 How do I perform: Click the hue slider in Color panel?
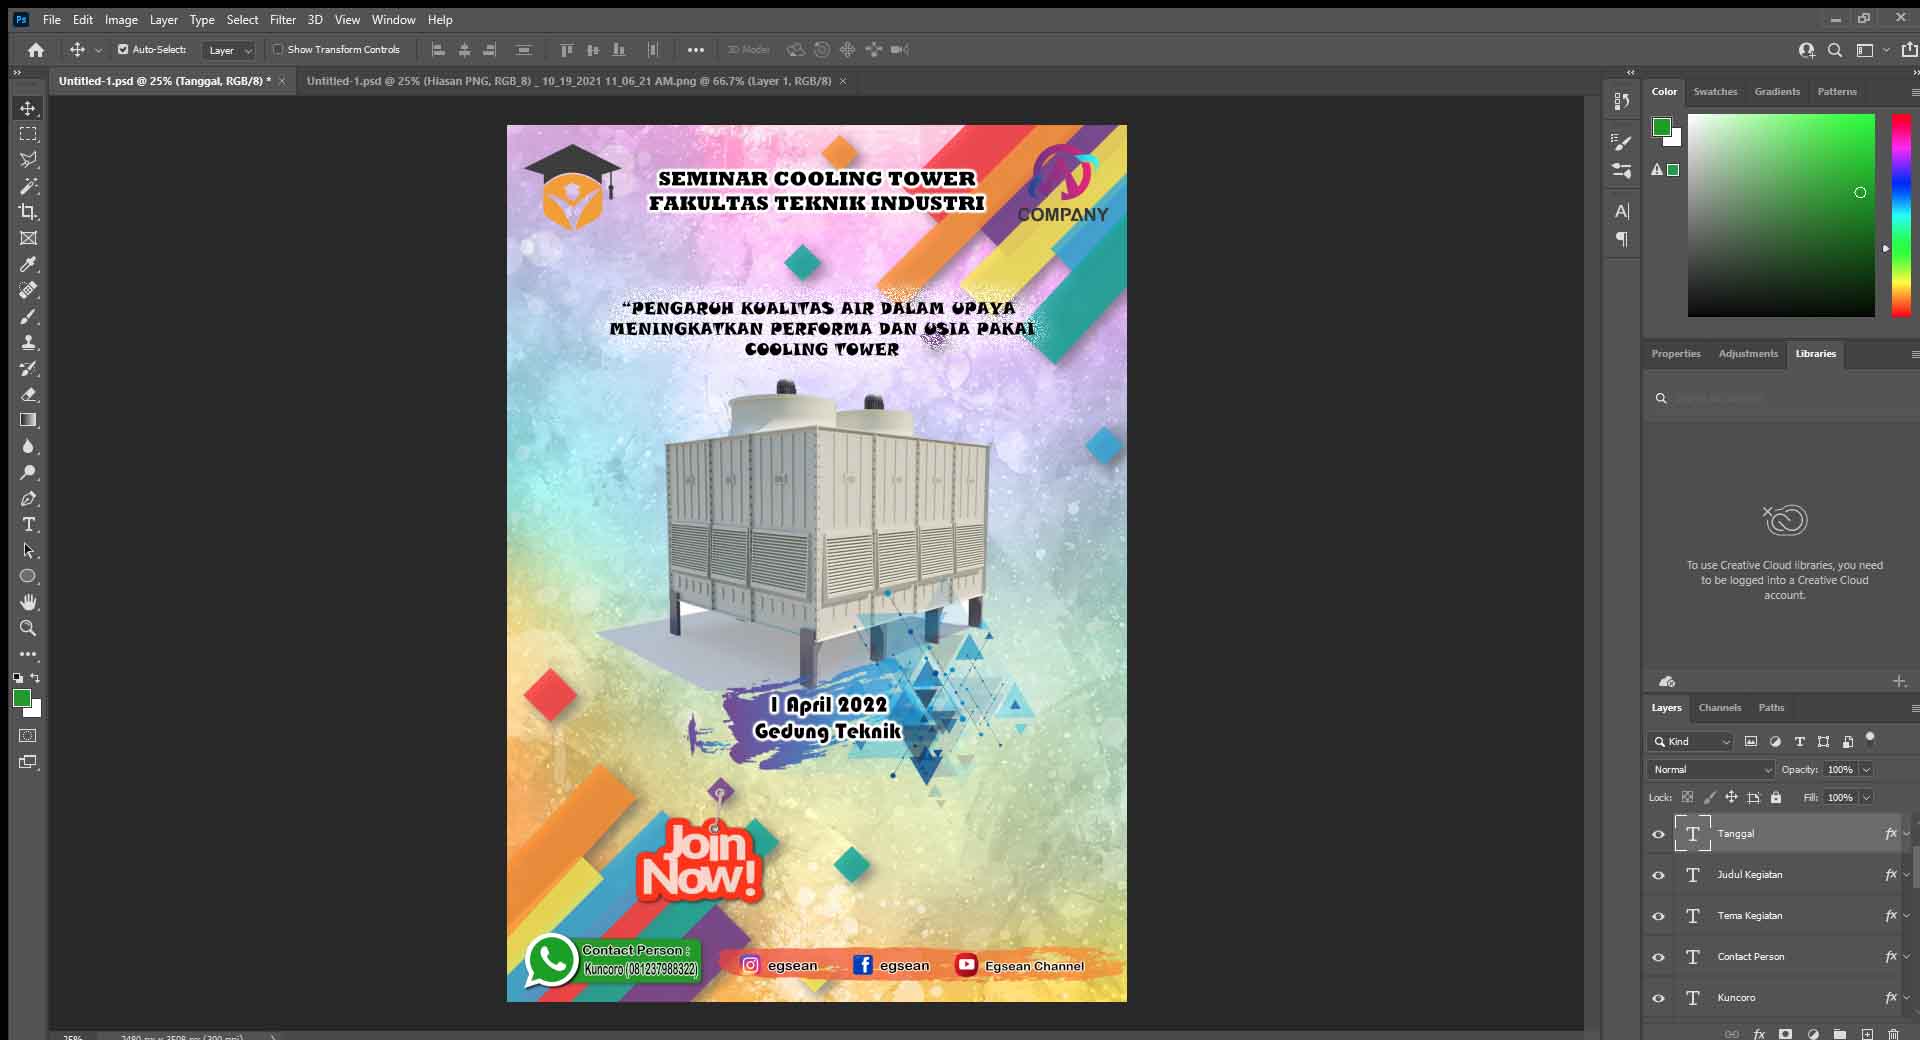tap(1901, 215)
